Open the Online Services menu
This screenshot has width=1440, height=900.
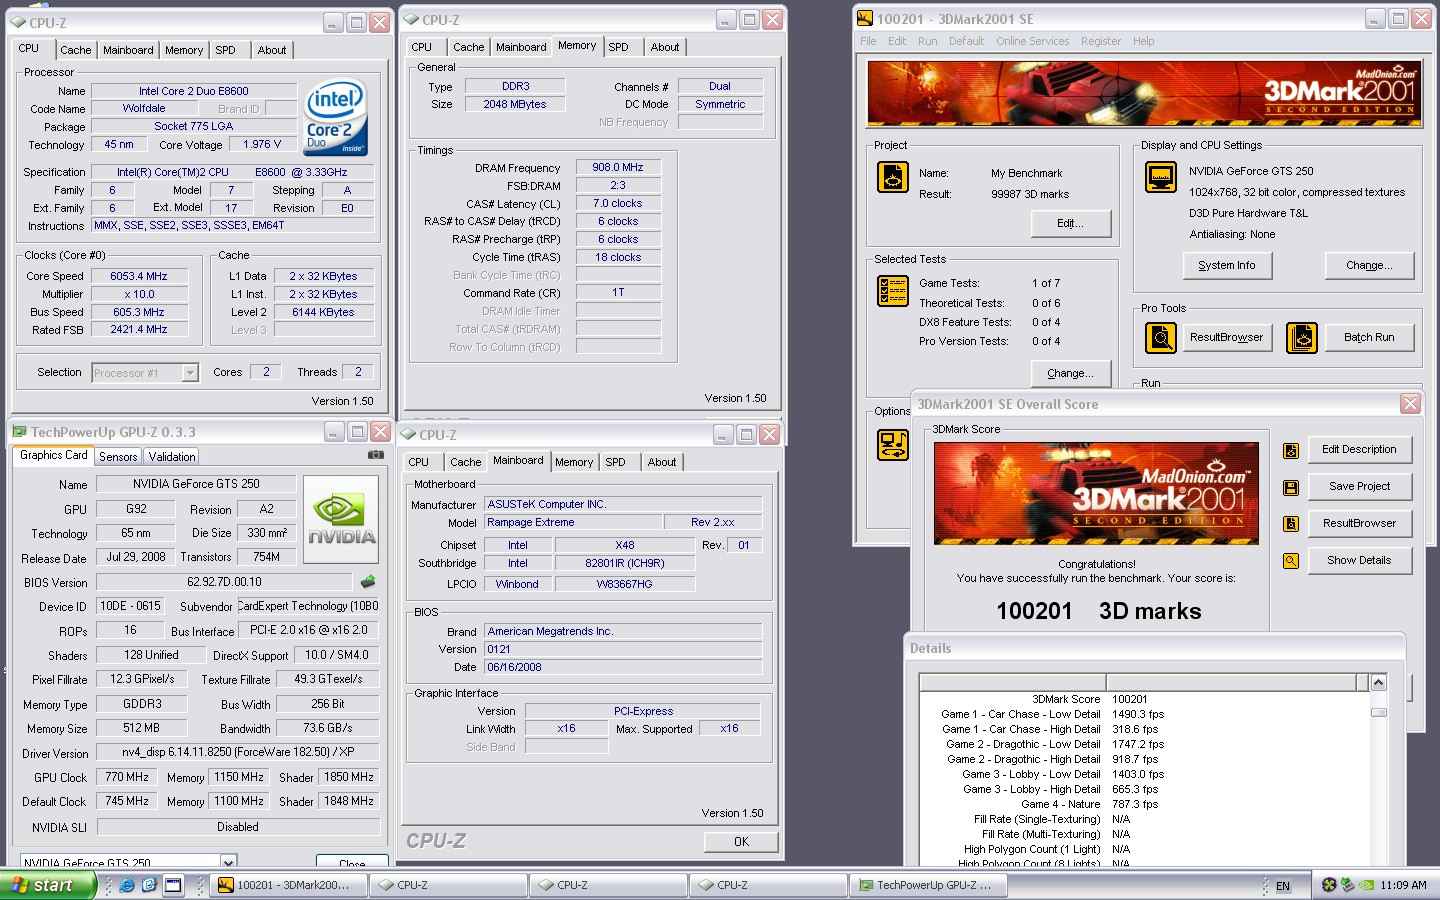pyautogui.click(x=1032, y=41)
